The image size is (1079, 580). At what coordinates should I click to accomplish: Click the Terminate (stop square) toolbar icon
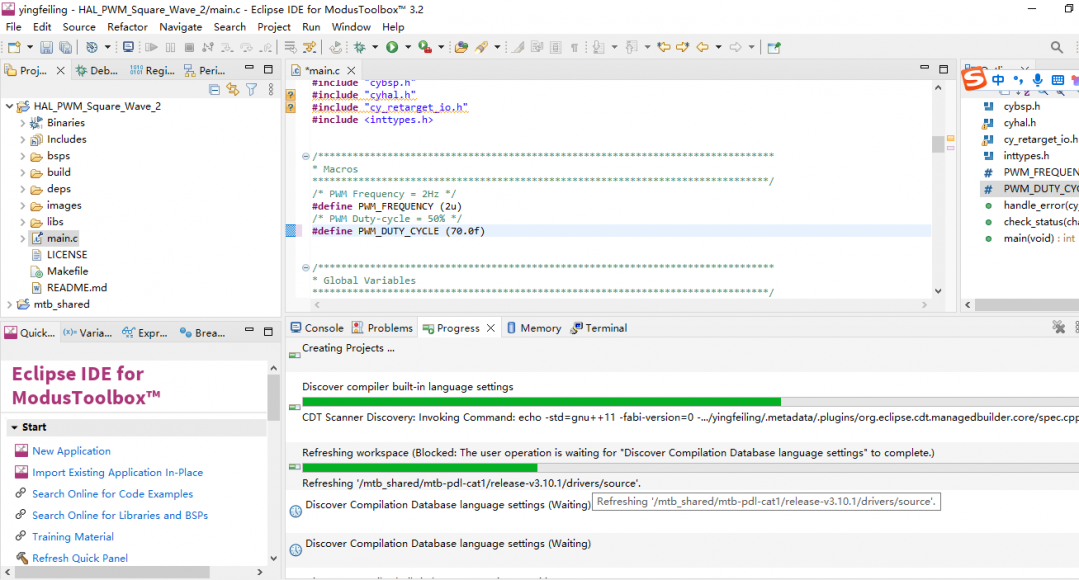click(189, 47)
